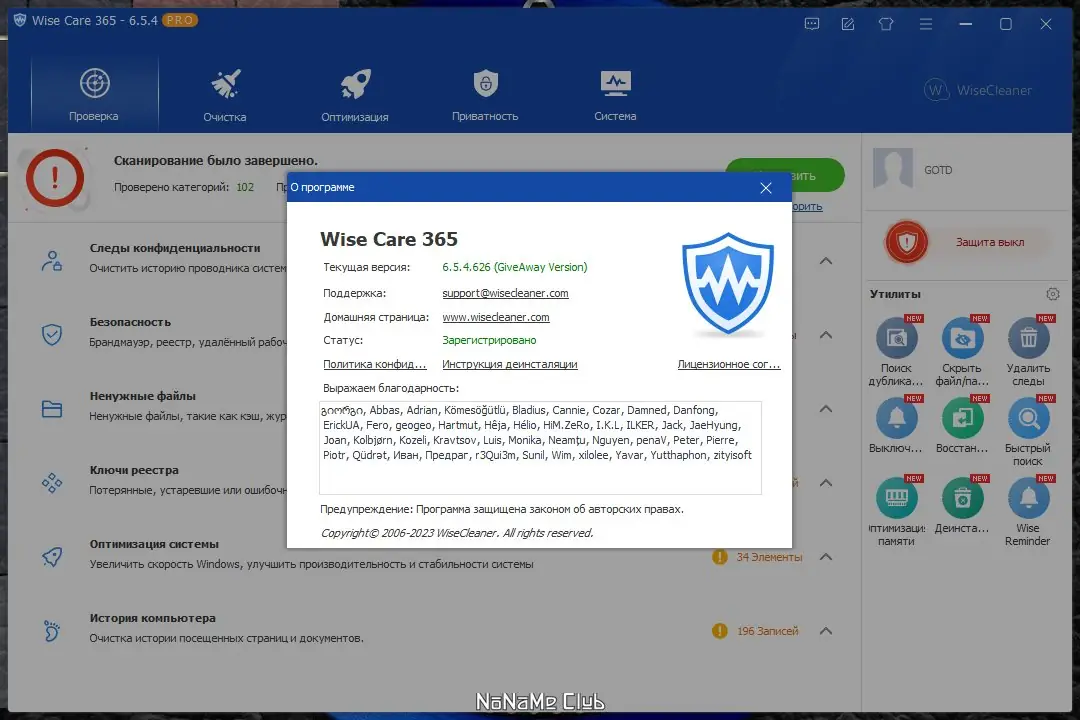Collapse the Следы конфиденциальности section
Viewport: 1080px width, 720px height.
coord(826,261)
